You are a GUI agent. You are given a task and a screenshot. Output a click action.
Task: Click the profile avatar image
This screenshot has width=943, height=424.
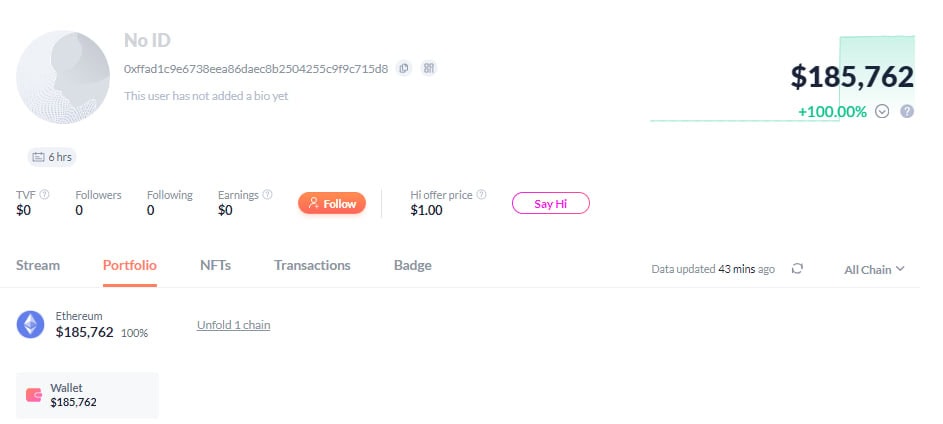tap(64, 78)
